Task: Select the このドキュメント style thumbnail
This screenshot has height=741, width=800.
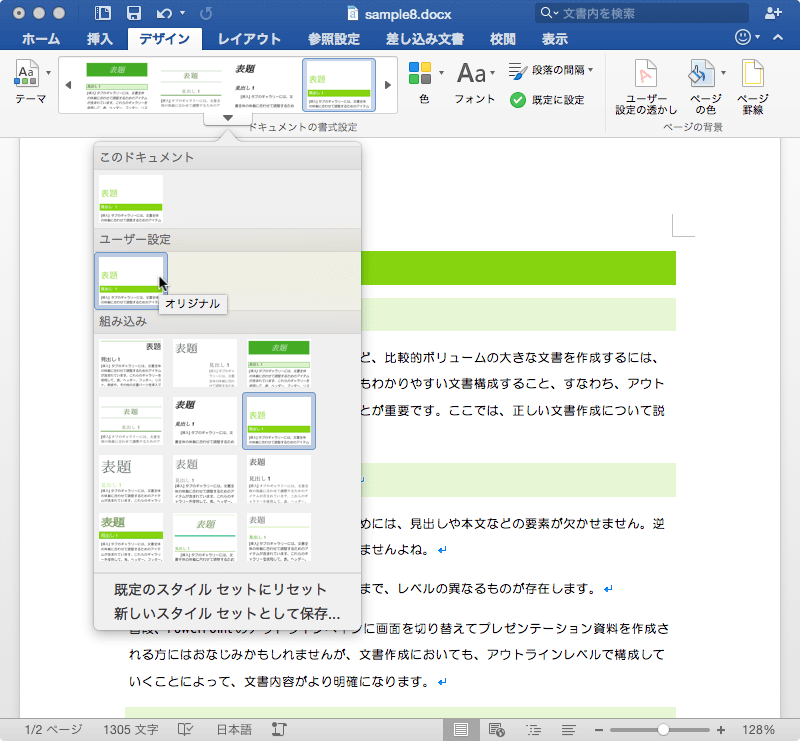Action: 131,199
